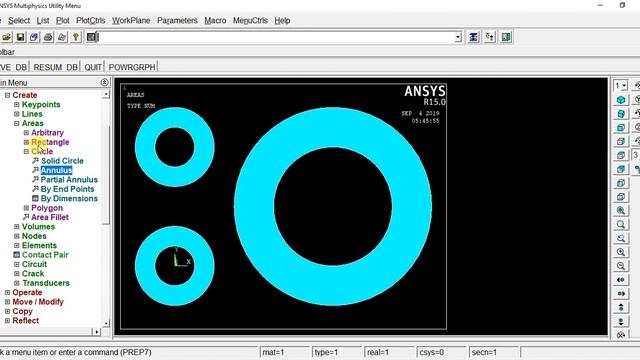Image resolution: width=640 pixels, height=360 pixels.
Task: Click the csys=0 status bar entry
Action: coord(441,352)
